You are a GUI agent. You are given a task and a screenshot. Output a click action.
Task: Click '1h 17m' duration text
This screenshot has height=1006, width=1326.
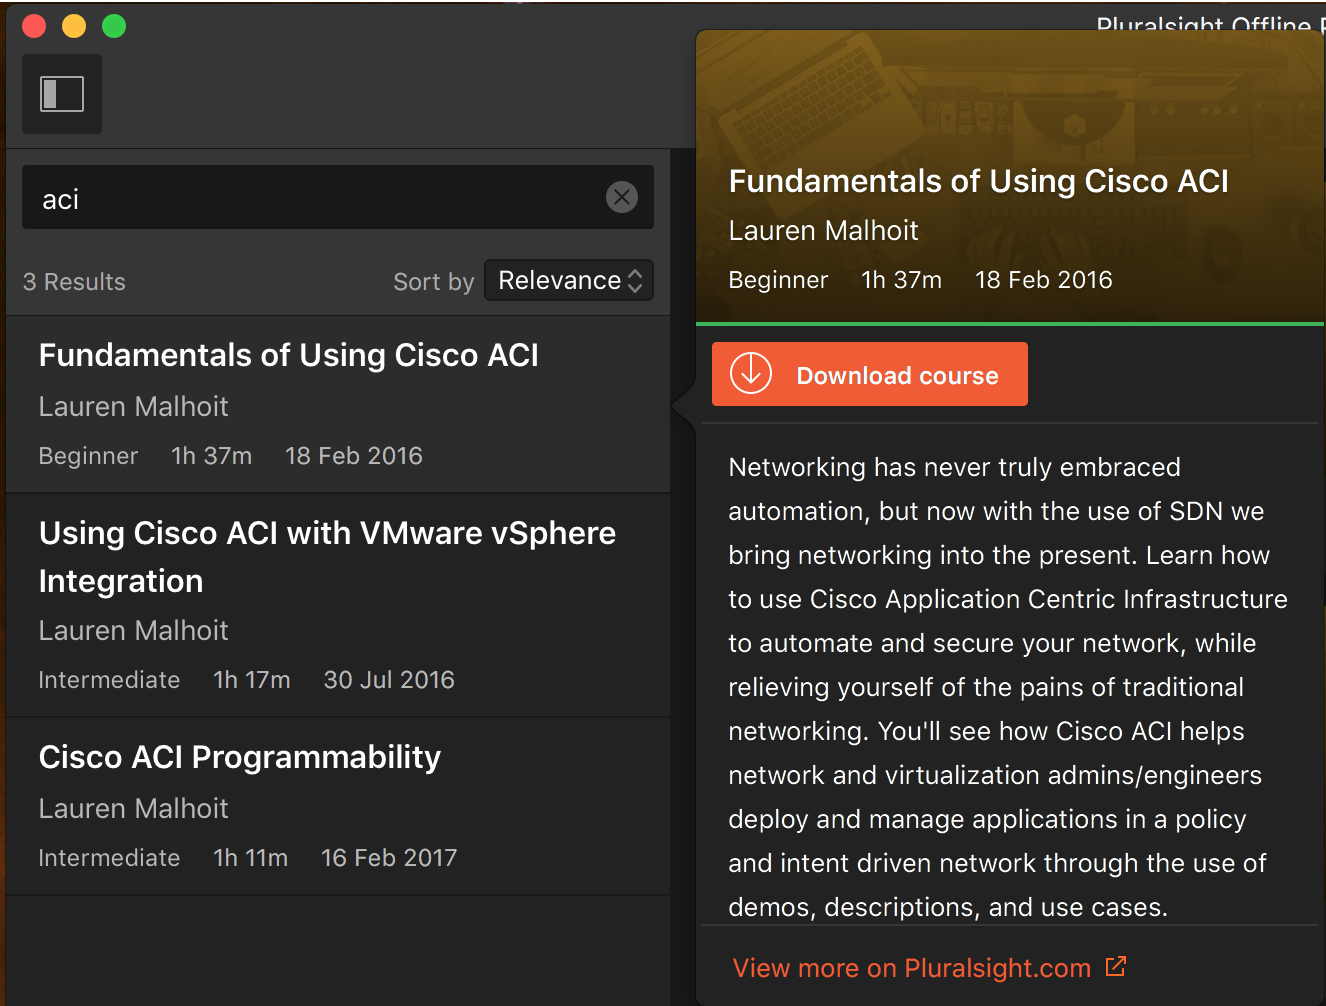252,680
